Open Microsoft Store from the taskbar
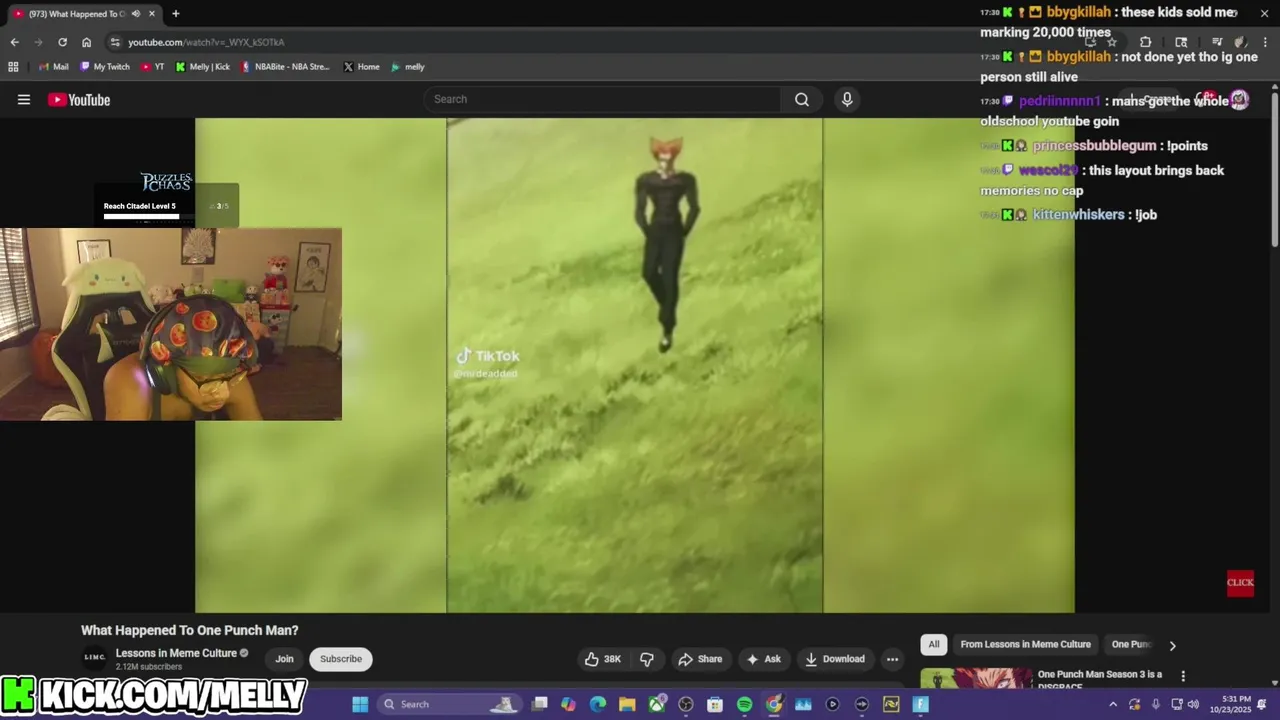This screenshot has height=720, width=1280. pos(715,704)
